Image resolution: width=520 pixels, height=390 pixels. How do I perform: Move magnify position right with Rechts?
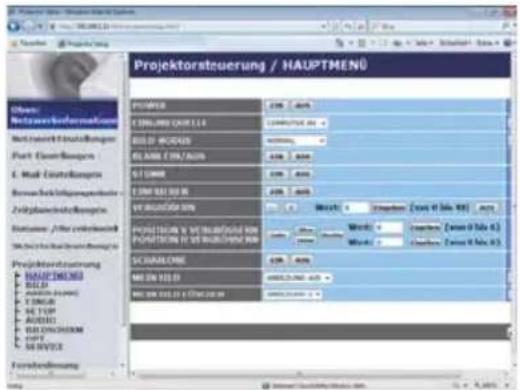pyautogui.click(x=332, y=235)
